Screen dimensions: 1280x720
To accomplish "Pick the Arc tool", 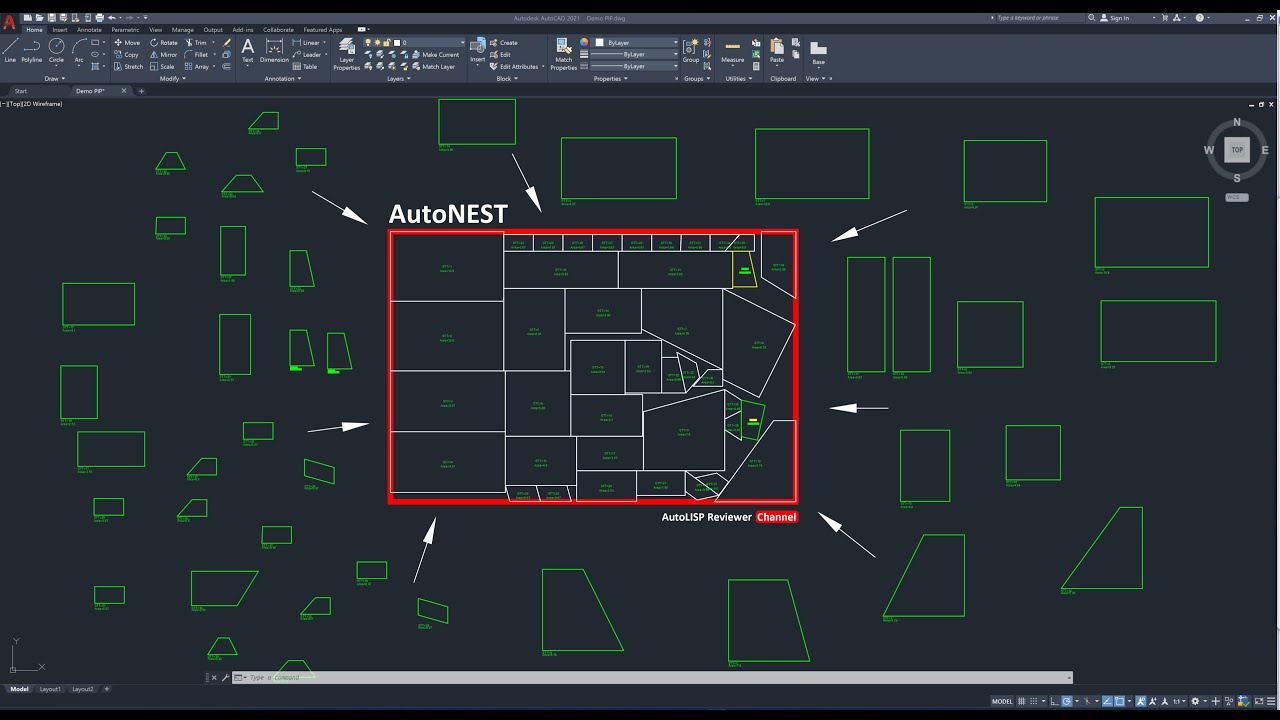I will 79,50.
